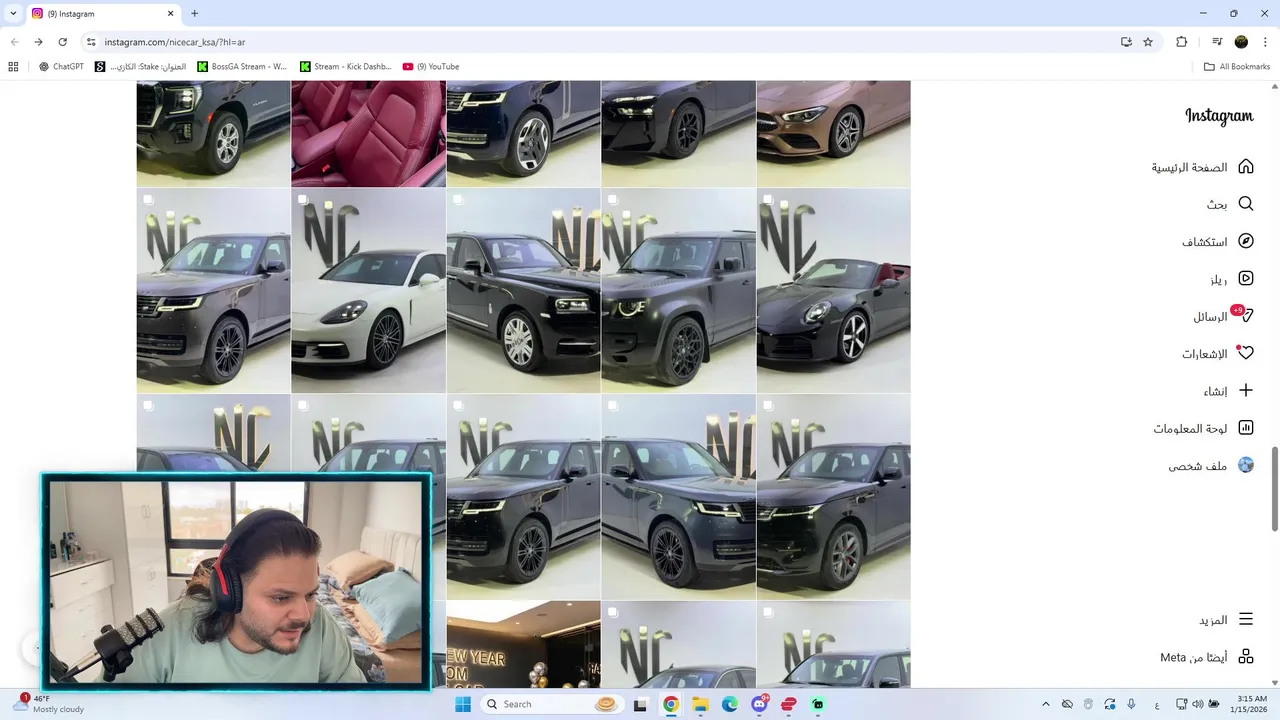This screenshot has height=720, width=1280.
Task: Open the weather widget 46°F Mostly cloudy
Action: [48, 704]
